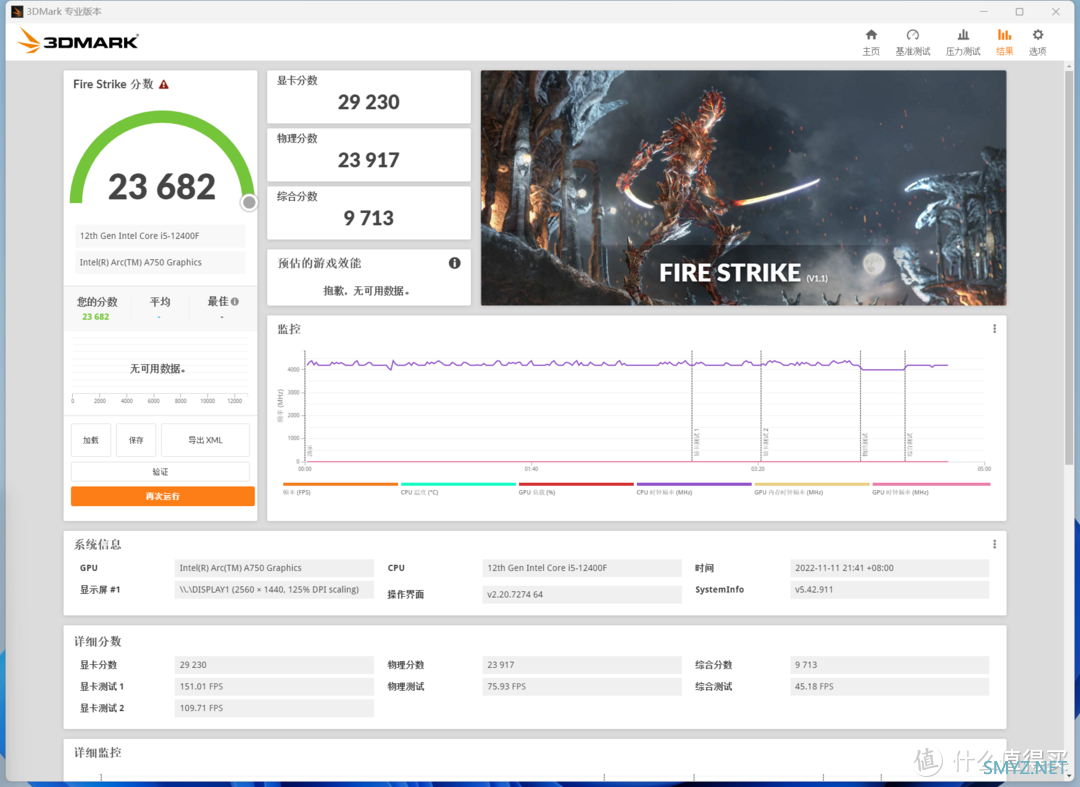This screenshot has width=1080, height=787.
Task: Click the Intel Arc A750 Graphics label under the gauge
Action: [160, 262]
